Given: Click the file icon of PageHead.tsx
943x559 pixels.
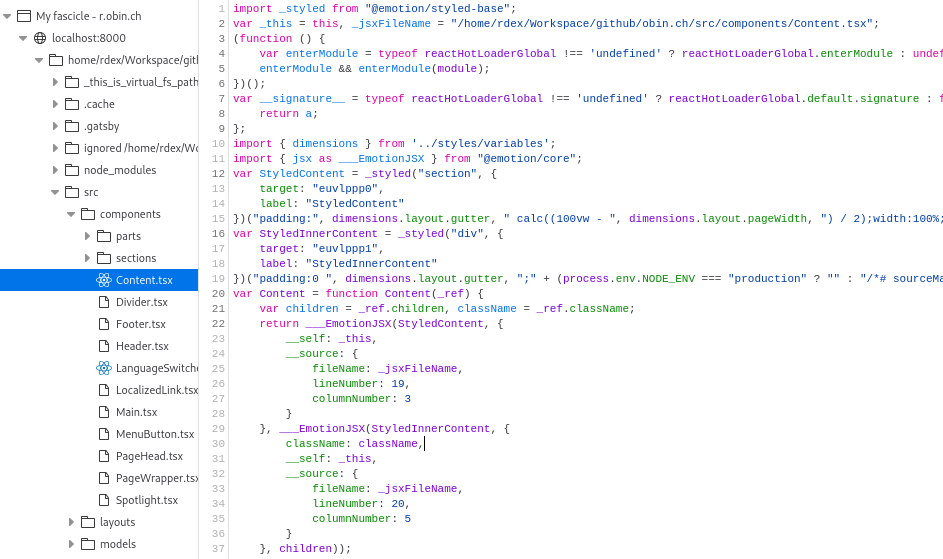Looking at the screenshot, I should coord(104,456).
